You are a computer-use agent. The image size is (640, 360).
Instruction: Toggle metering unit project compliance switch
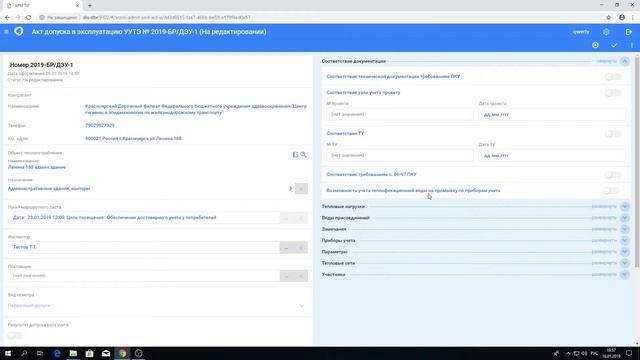coord(613,93)
